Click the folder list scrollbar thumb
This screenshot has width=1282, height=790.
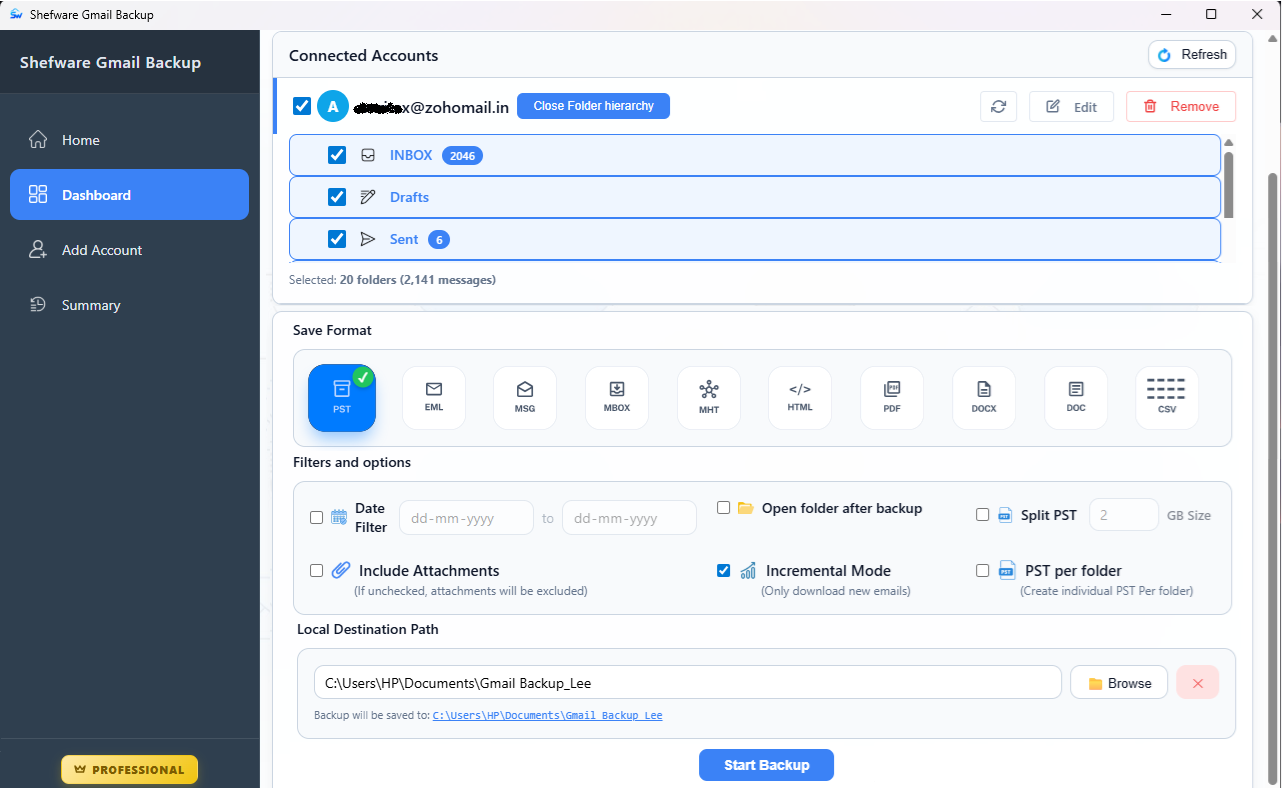1228,184
